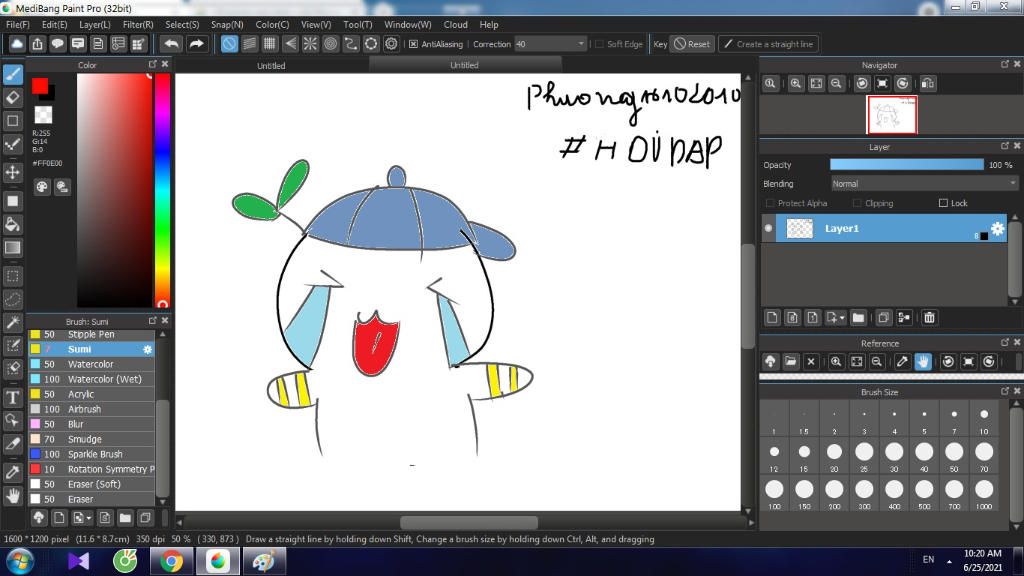Click the rainbow hue slider bar
The image size is (1024, 576).
point(162,189)
